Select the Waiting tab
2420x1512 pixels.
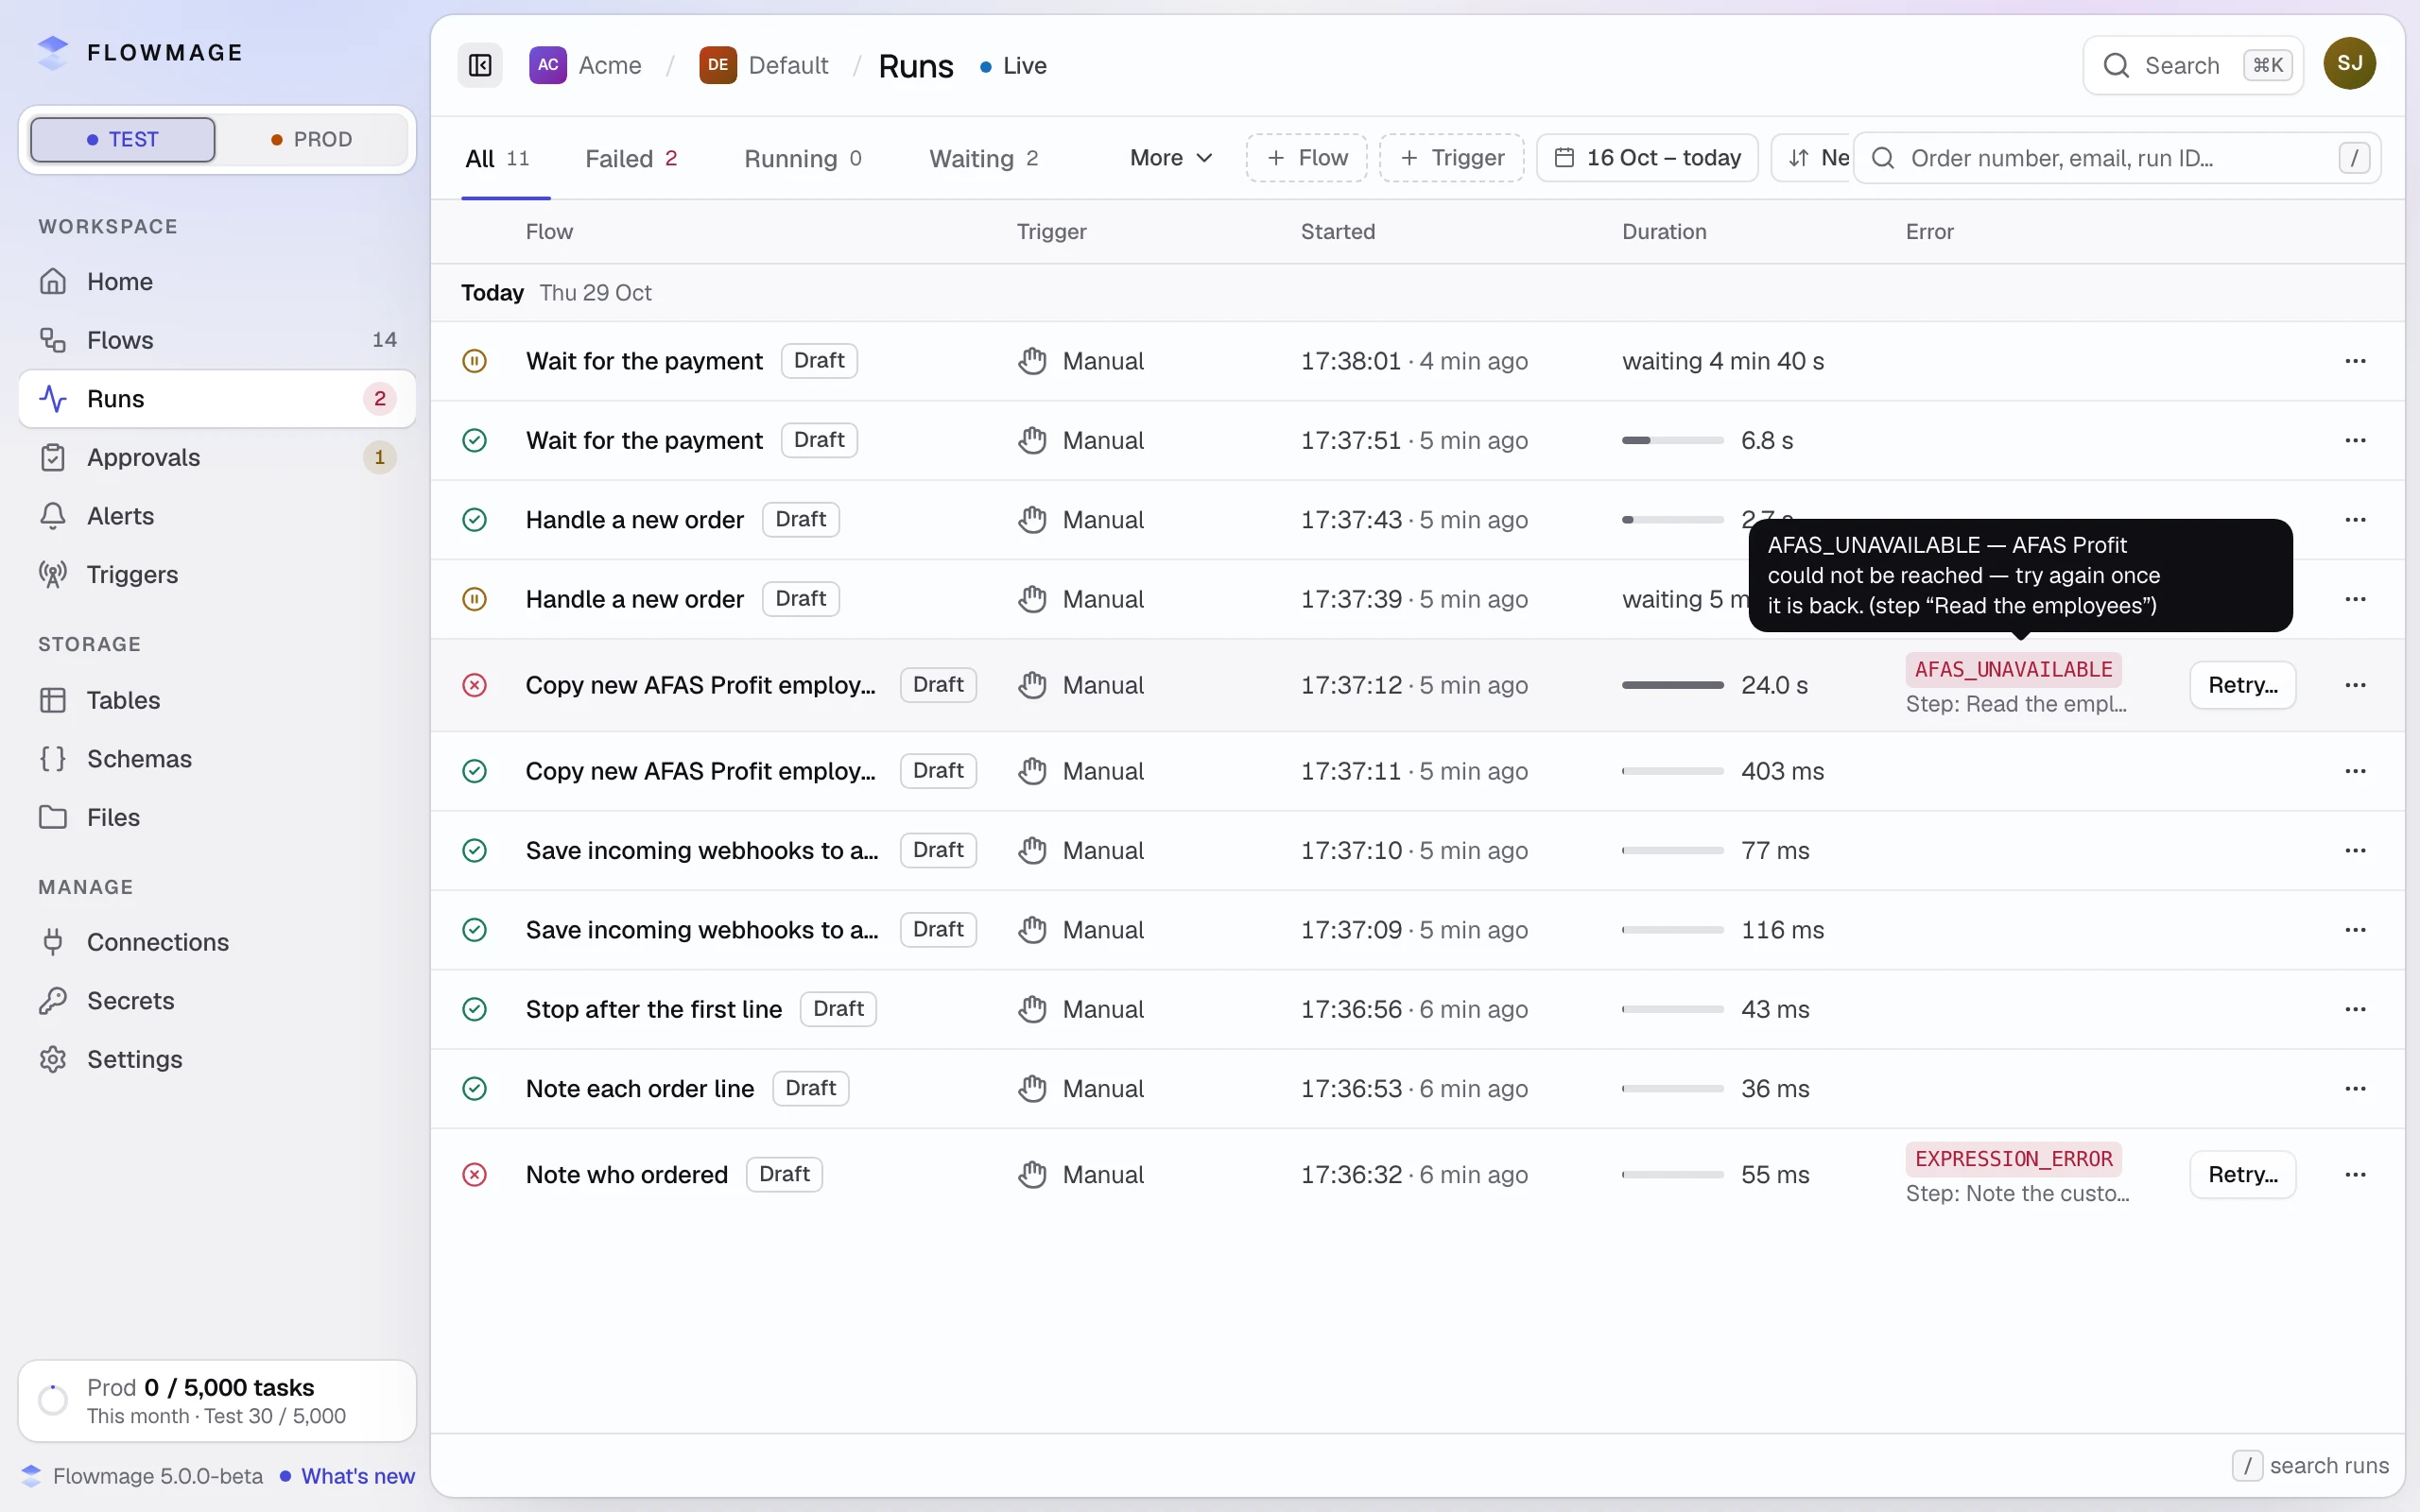pyautogui.click(x=984, y=158)
